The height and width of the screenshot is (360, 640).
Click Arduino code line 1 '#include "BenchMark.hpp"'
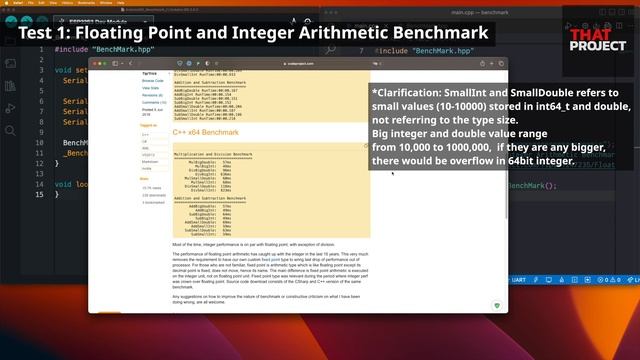(x=104, y=49)
